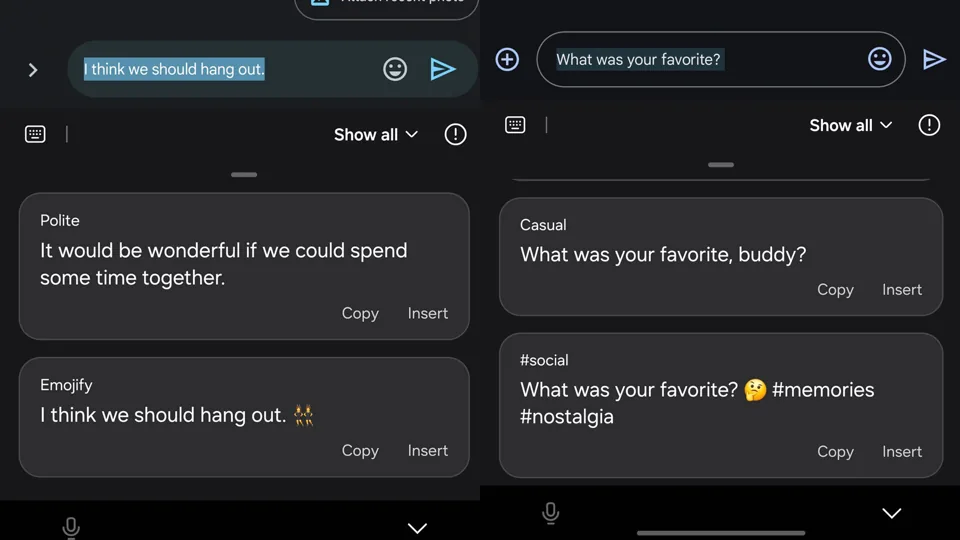Screen dimensions: 960x540
Task: Send the 'I think we should hang out' message
Action: [443, 69]
